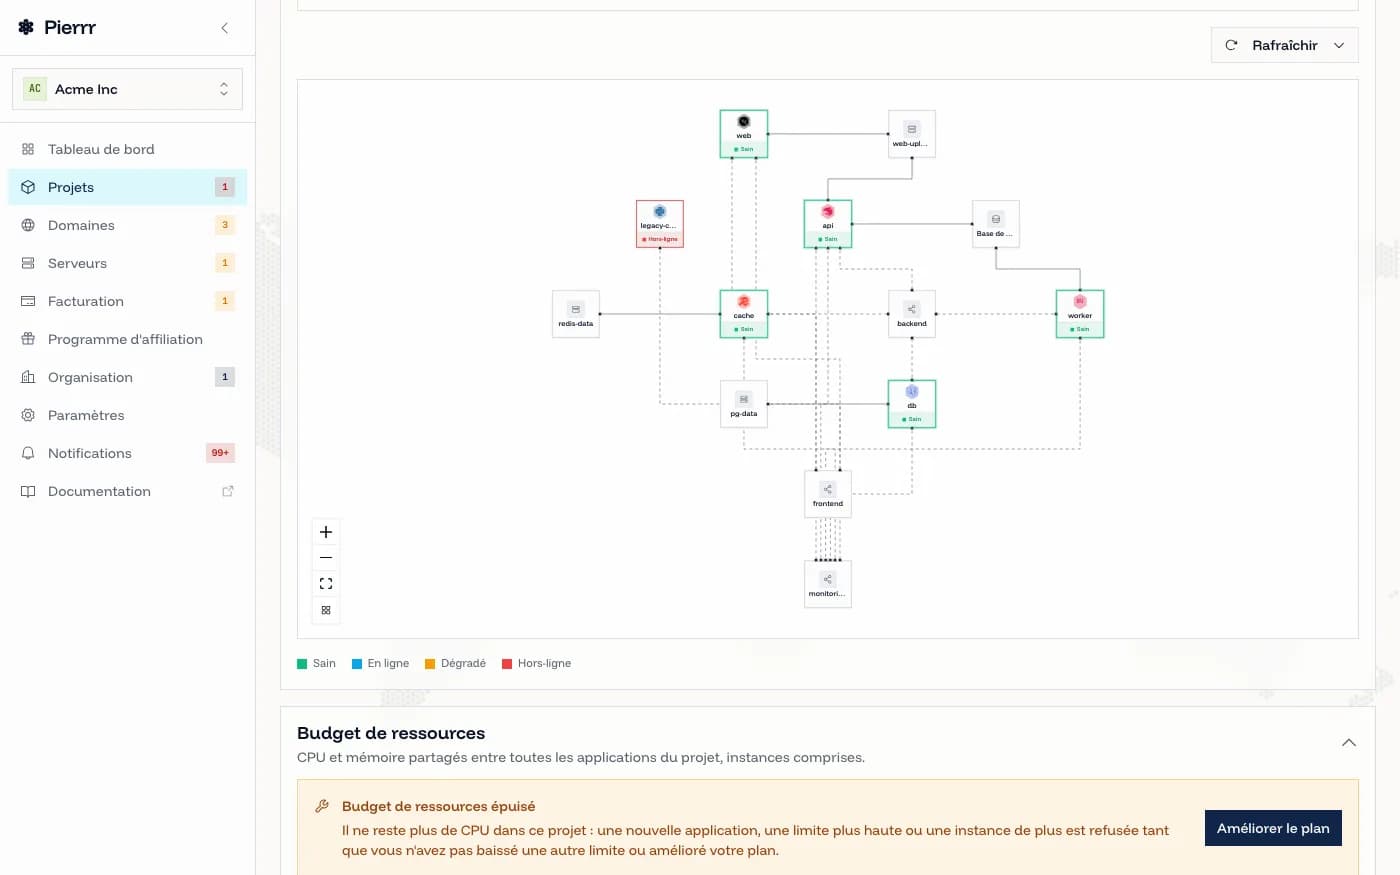
Task: Click the Pierrr logo
Action: tap(57, 28)
